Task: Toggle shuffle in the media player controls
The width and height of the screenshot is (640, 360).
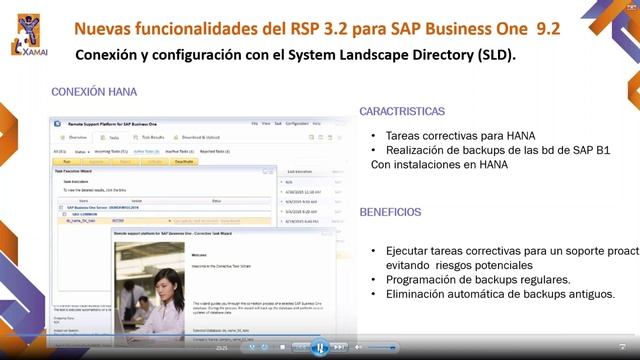Action: [x=252, y=347]
